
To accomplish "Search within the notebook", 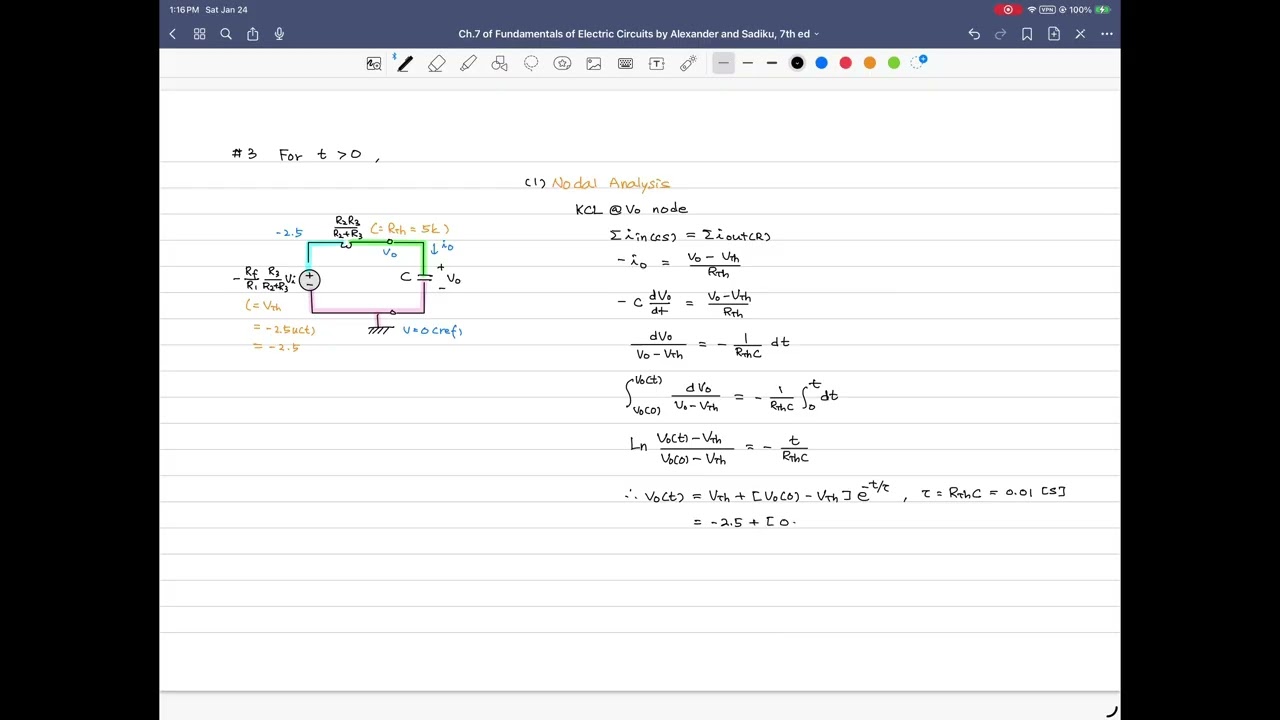I will coord(226,34).
